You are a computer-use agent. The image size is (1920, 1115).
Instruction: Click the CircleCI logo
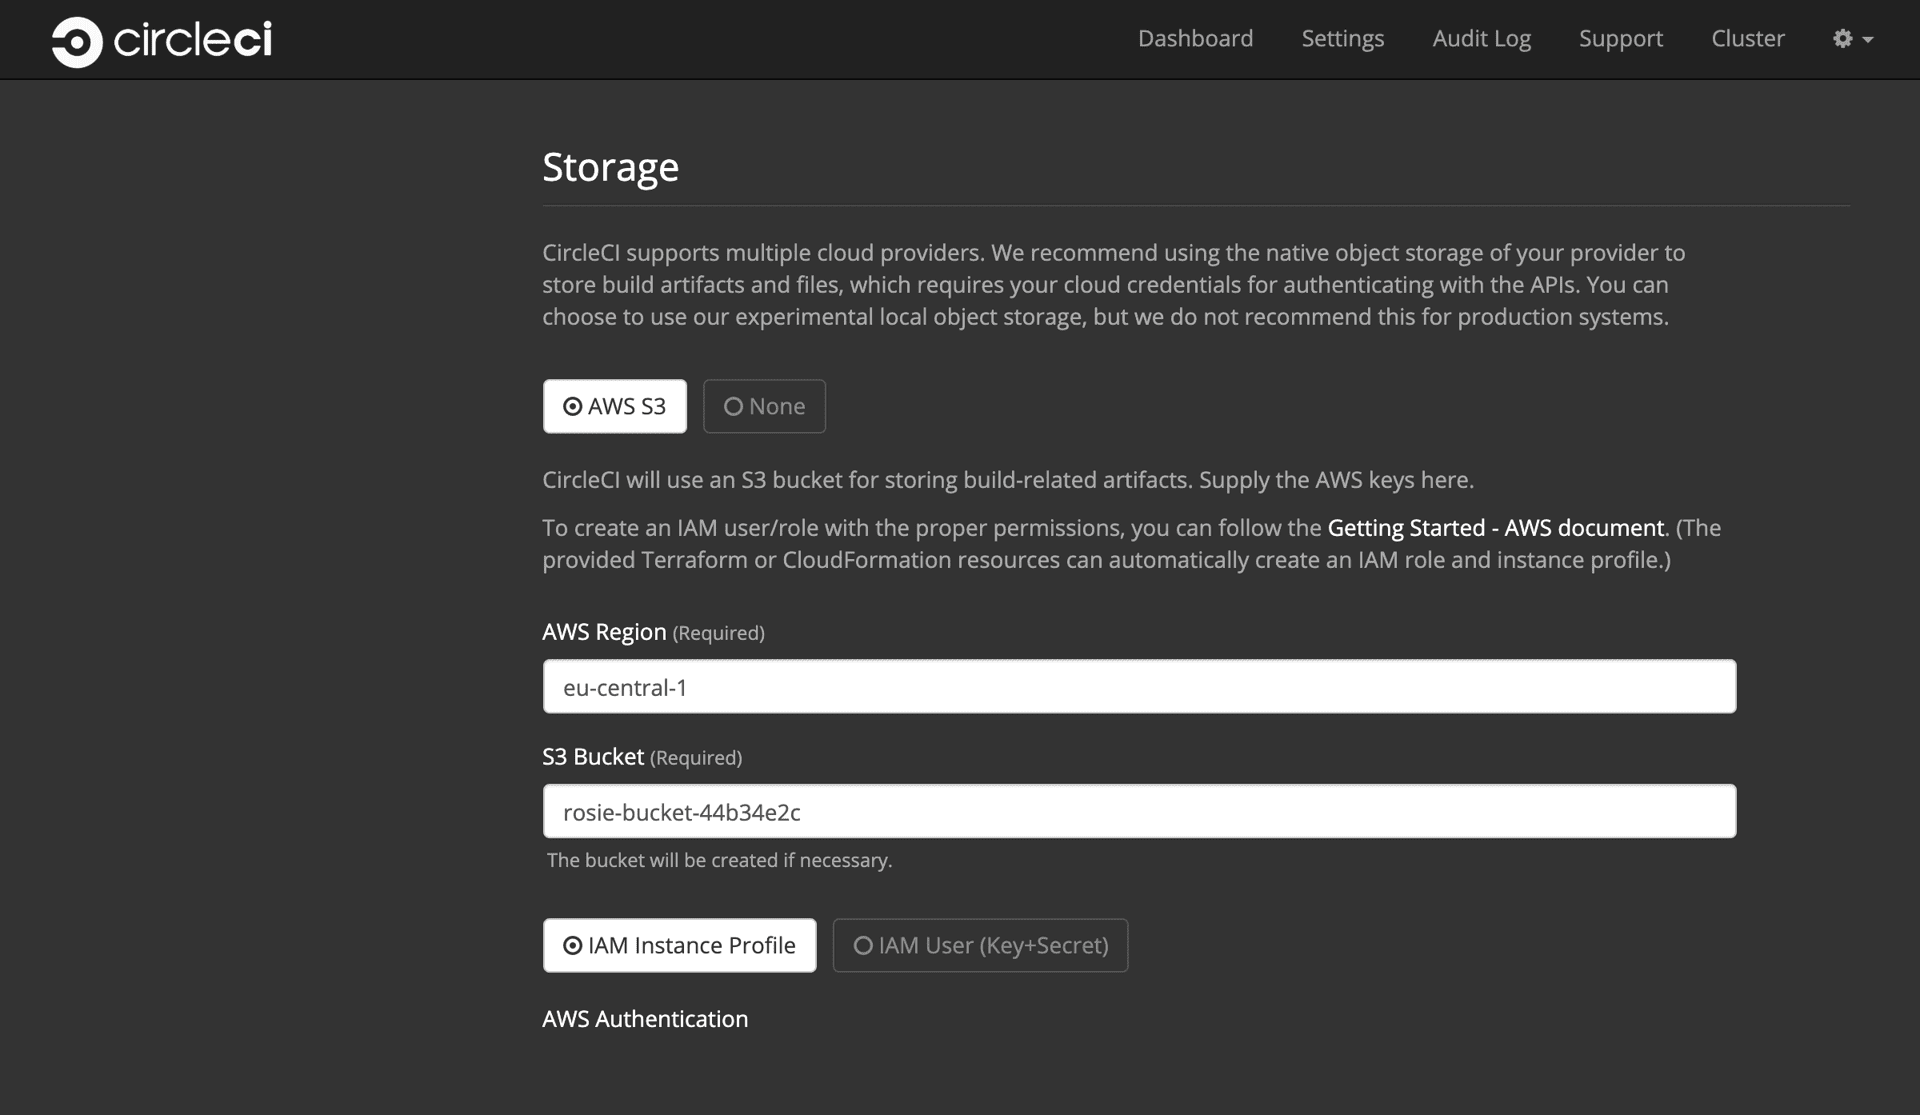[x=162, y=41]
